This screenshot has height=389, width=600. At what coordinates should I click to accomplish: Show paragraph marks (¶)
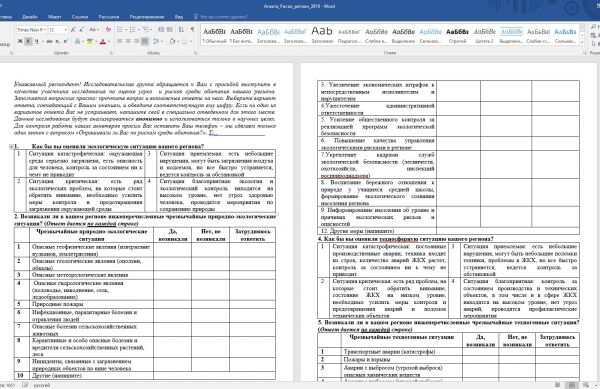[192, 29]
